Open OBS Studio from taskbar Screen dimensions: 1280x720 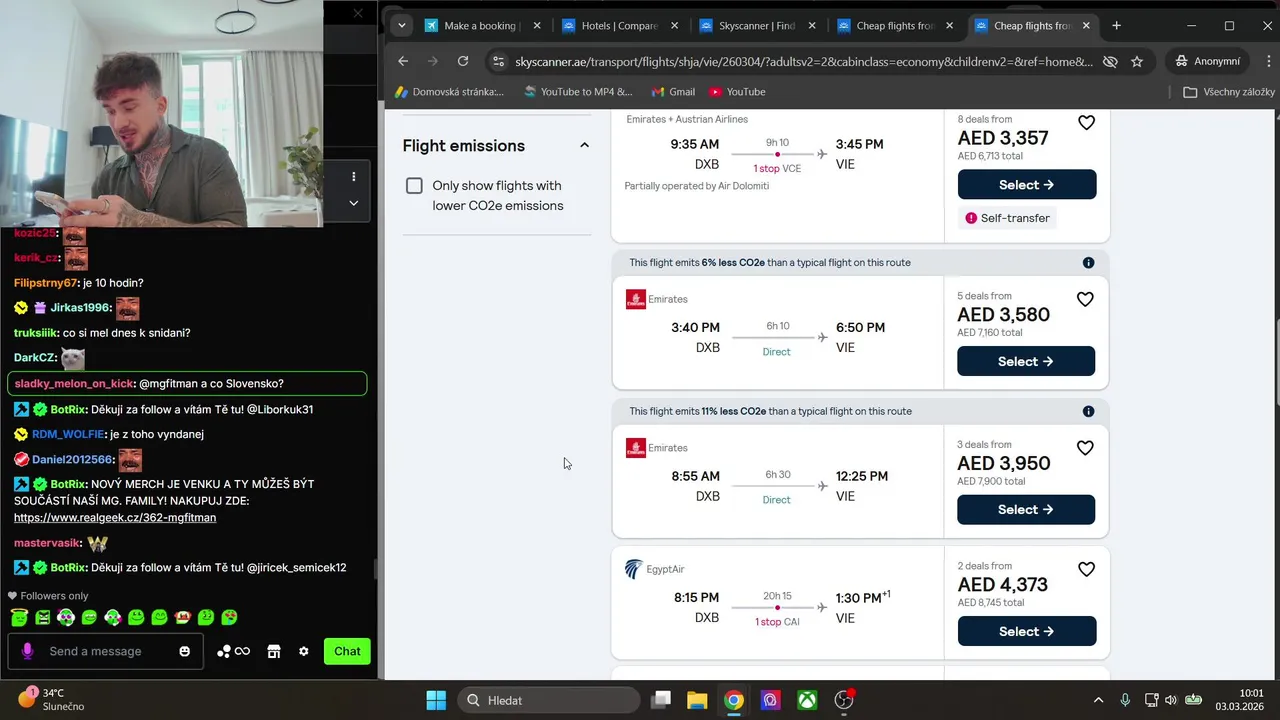coord(845,700)
